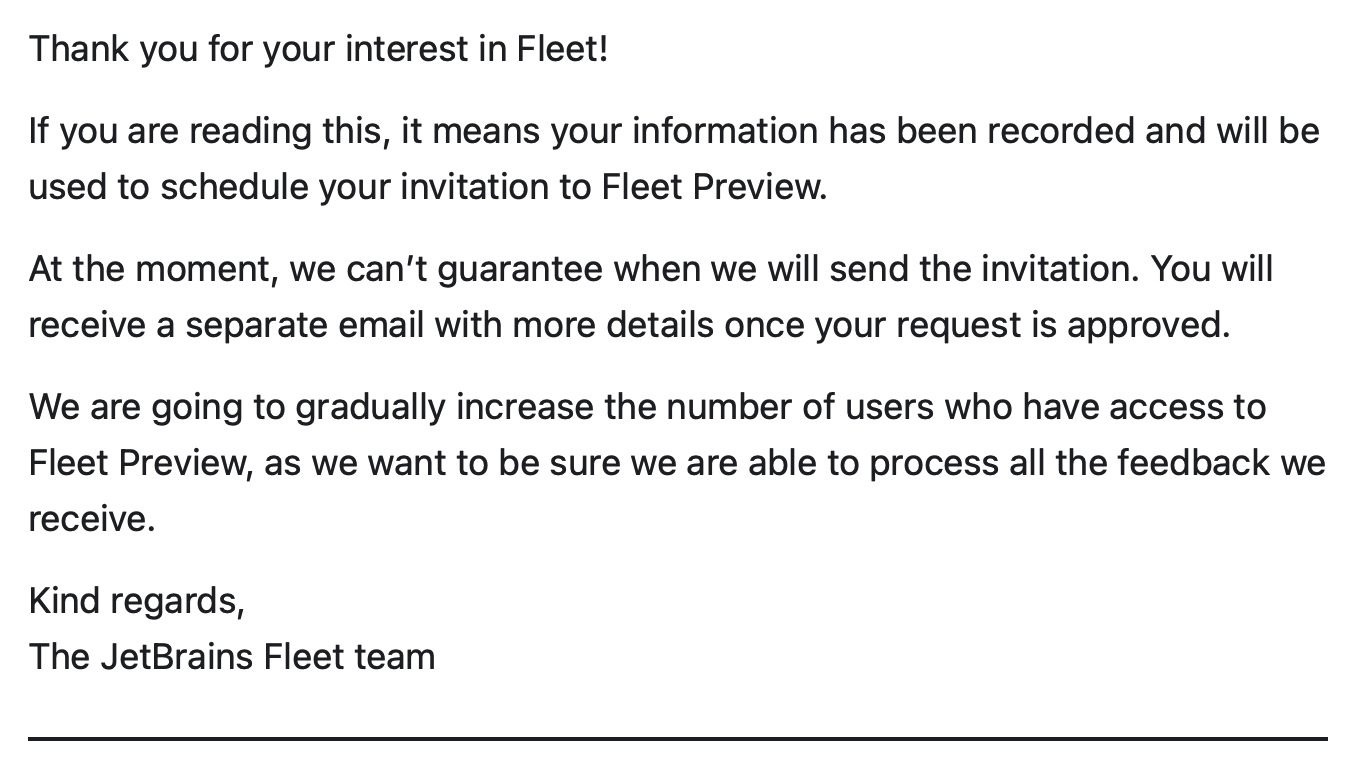Click the "Thank you for your interest in Fleet!" line
The image size is (1360, 766).
pyautogui.click(x=318, y=49)
